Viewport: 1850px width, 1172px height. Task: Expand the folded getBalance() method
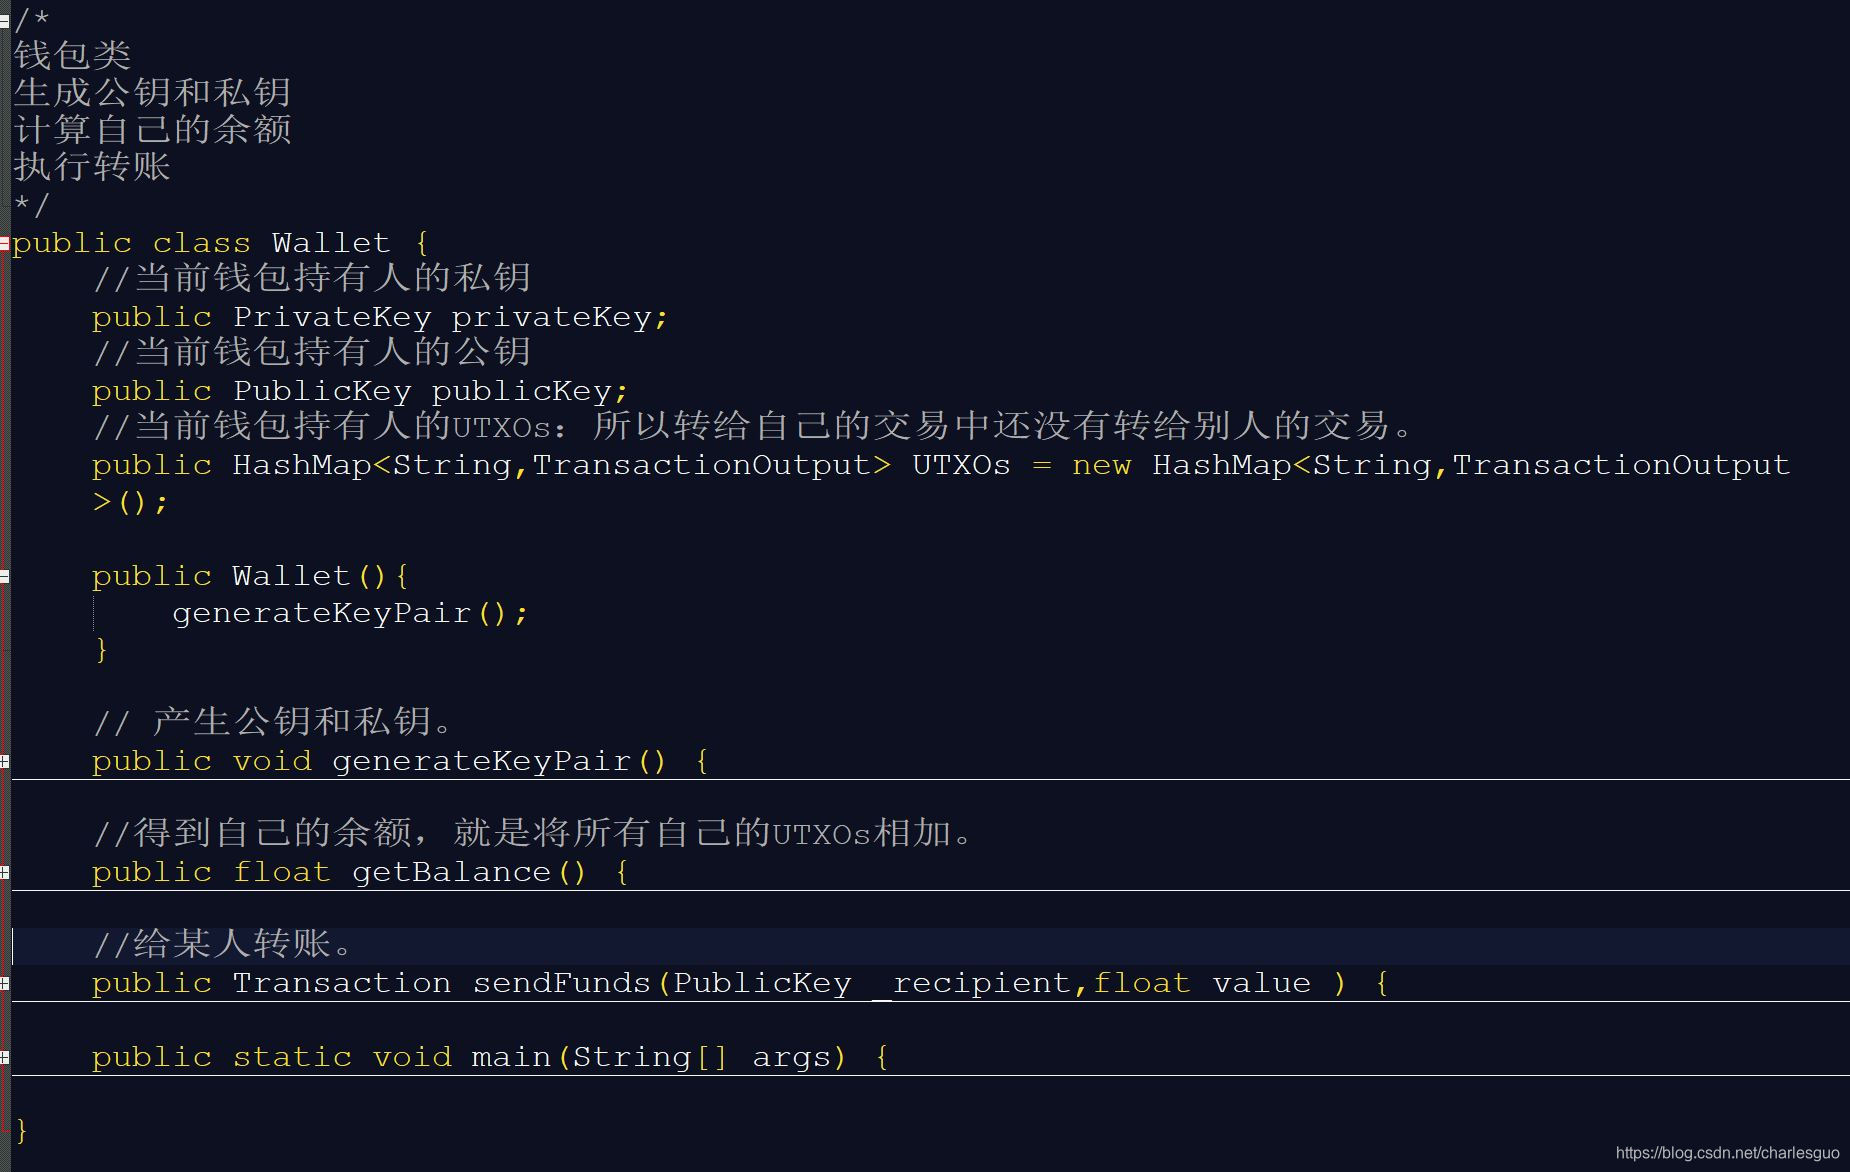[x=4, y=872]
